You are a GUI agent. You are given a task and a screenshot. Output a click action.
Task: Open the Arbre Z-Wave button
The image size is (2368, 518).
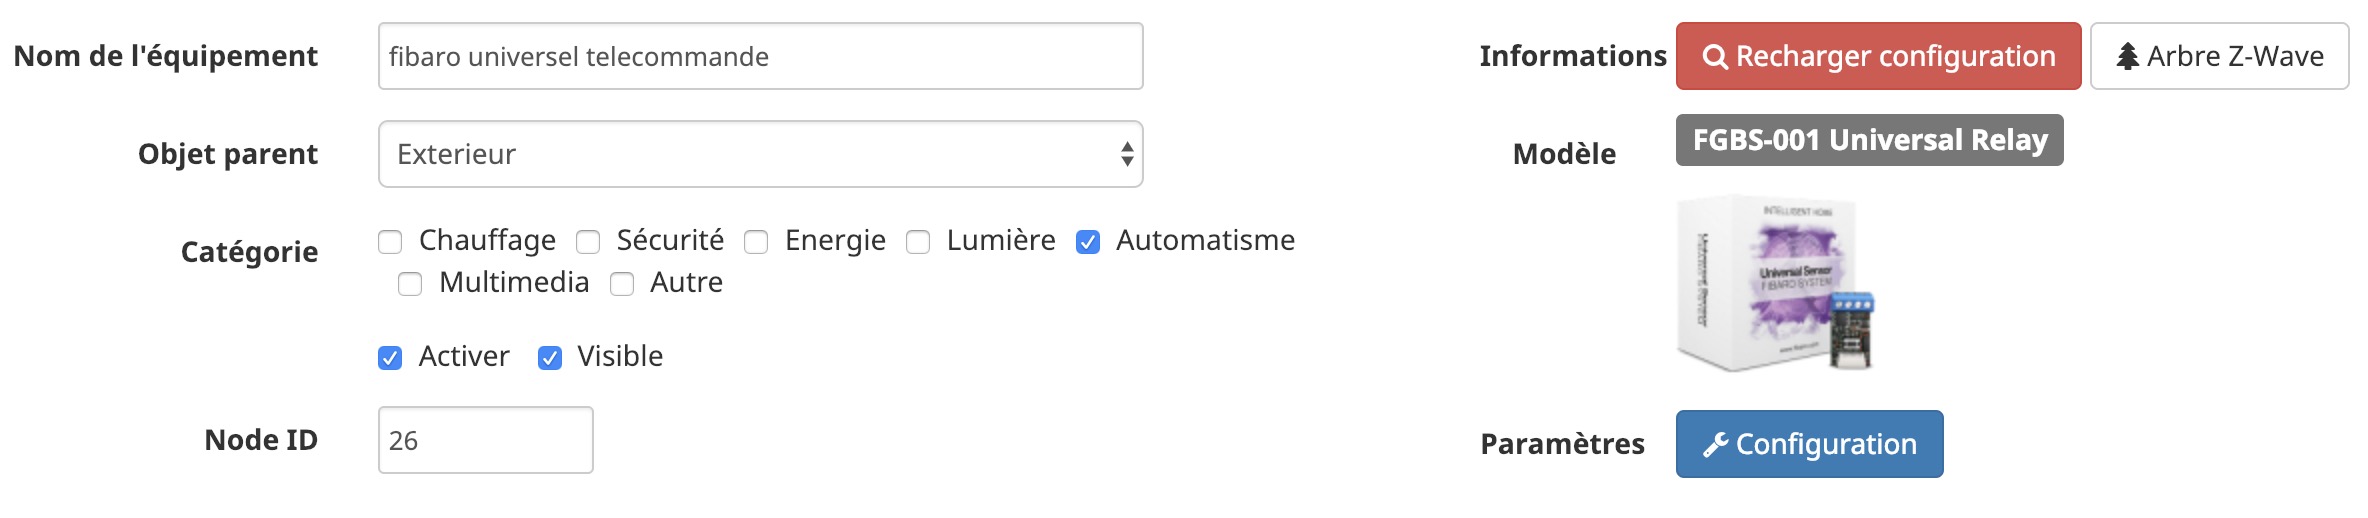2219,56
